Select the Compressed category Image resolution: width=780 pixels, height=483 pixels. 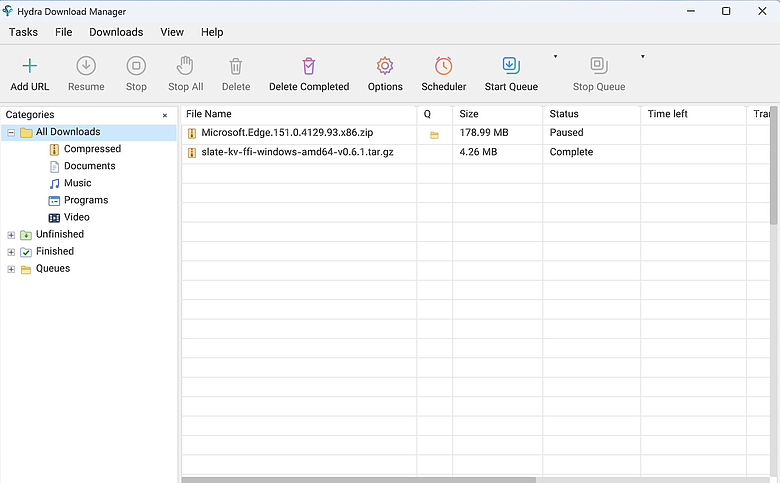point(93,149)
